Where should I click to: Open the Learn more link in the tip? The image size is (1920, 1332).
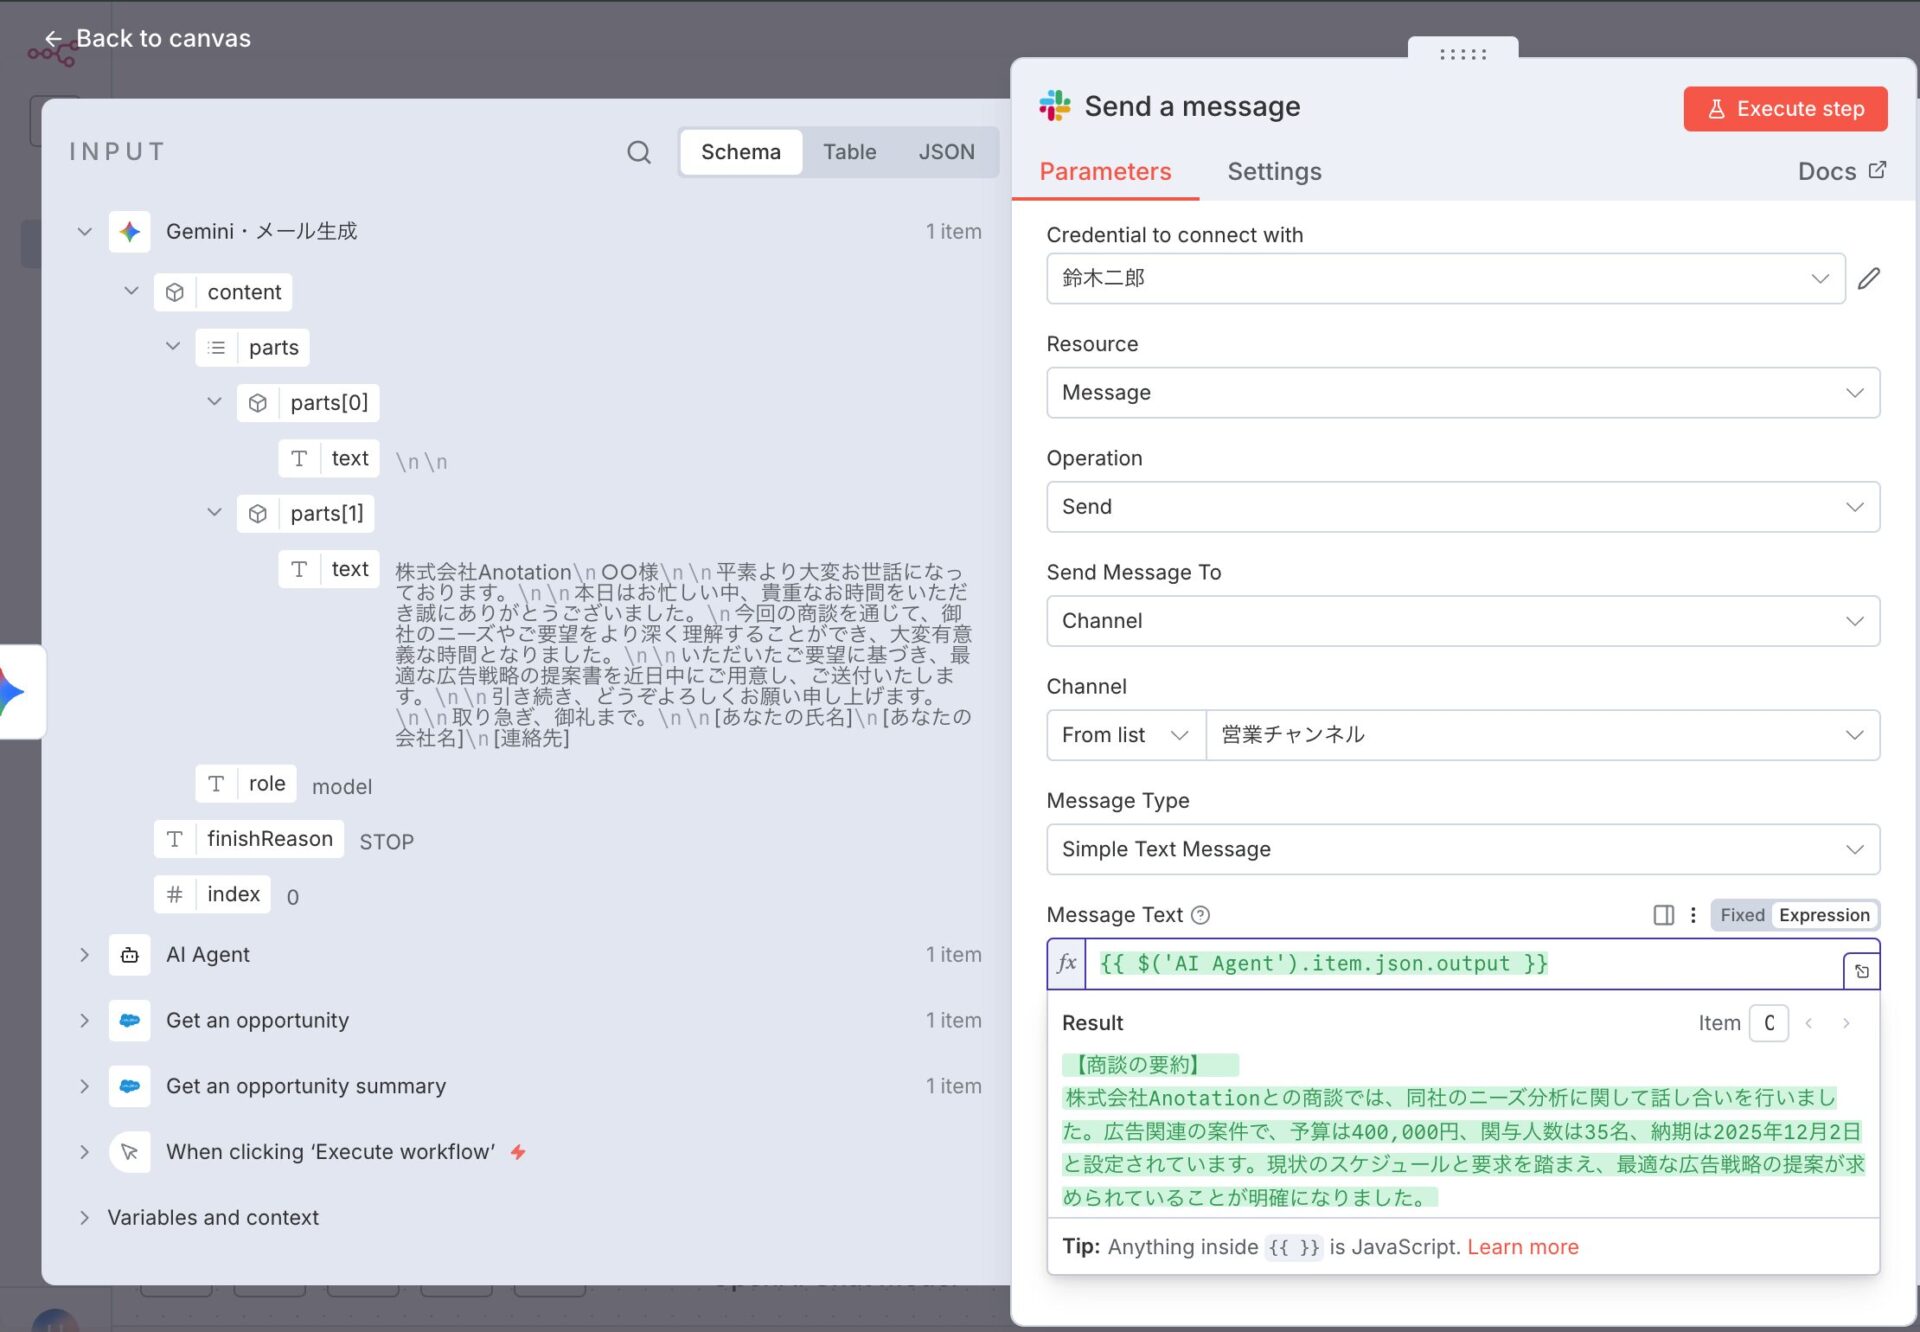[x=1522, y=1247]
